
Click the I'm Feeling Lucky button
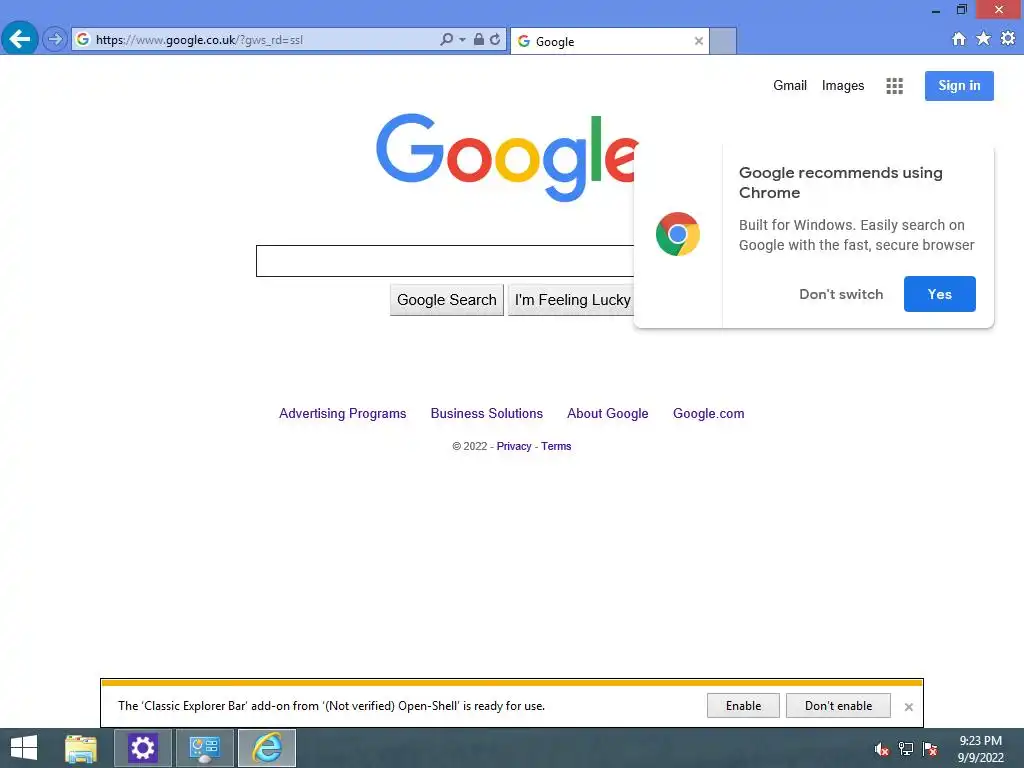[571, 300]
